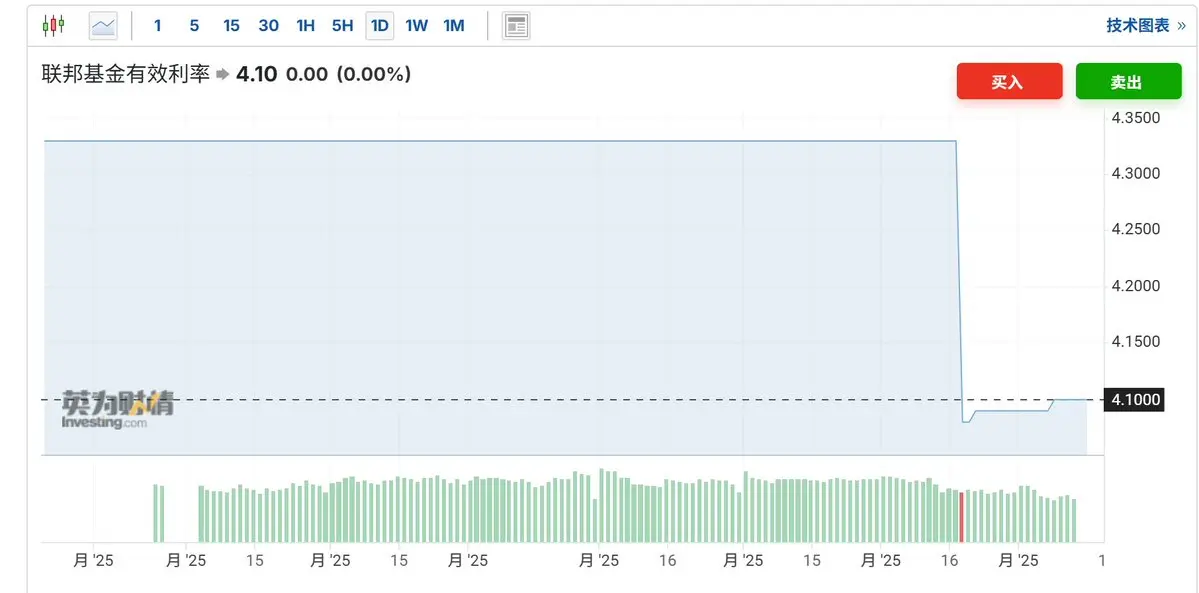Choose the 1D timeframe
This screenshot has height=593, width=1199.
click(x=379, y=26)
